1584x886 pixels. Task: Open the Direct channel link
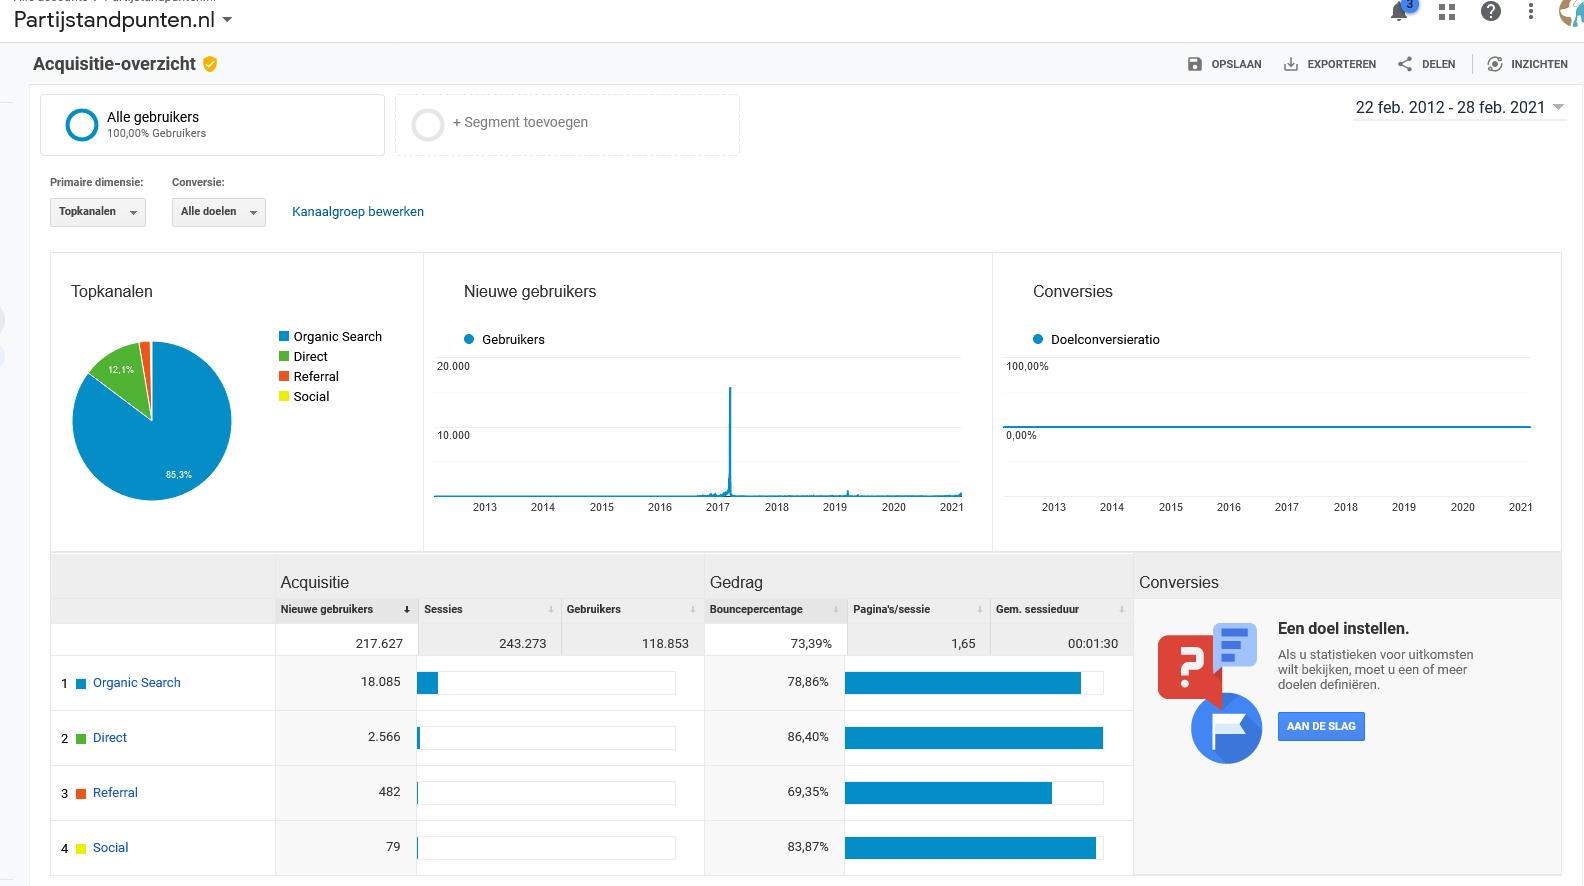tap(110, 738)
